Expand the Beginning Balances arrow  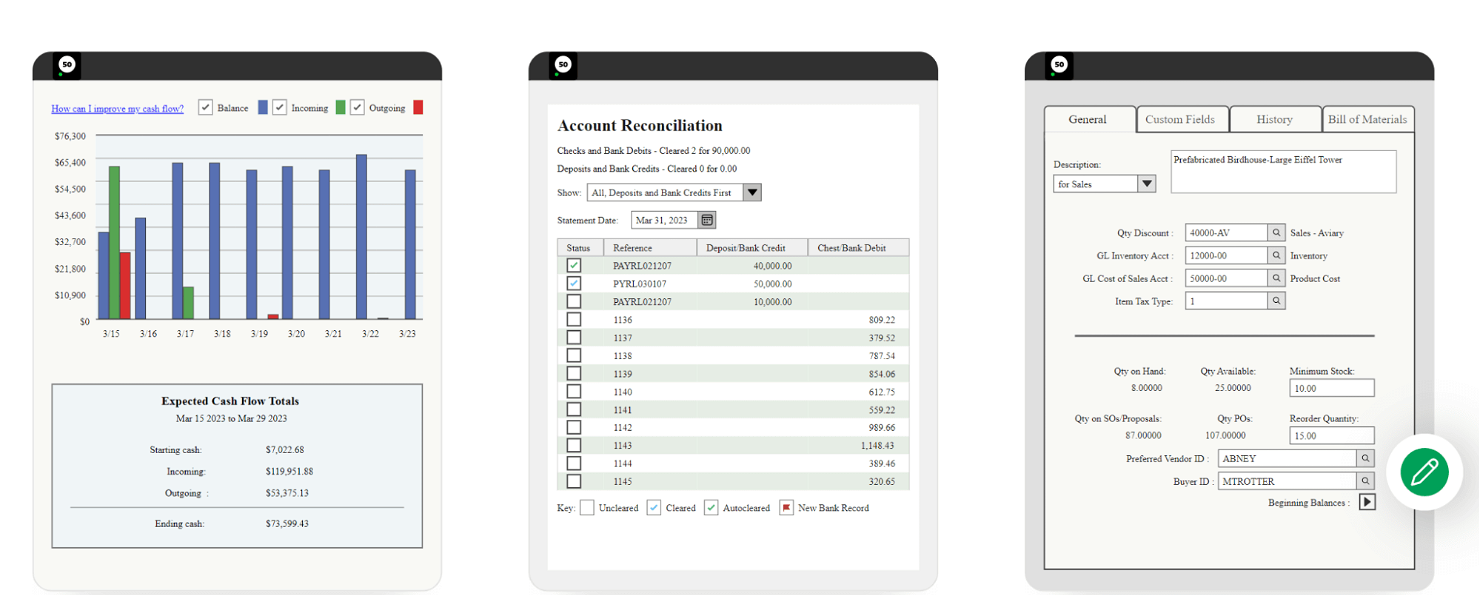pyautogui.click(x=1369, y=502)
